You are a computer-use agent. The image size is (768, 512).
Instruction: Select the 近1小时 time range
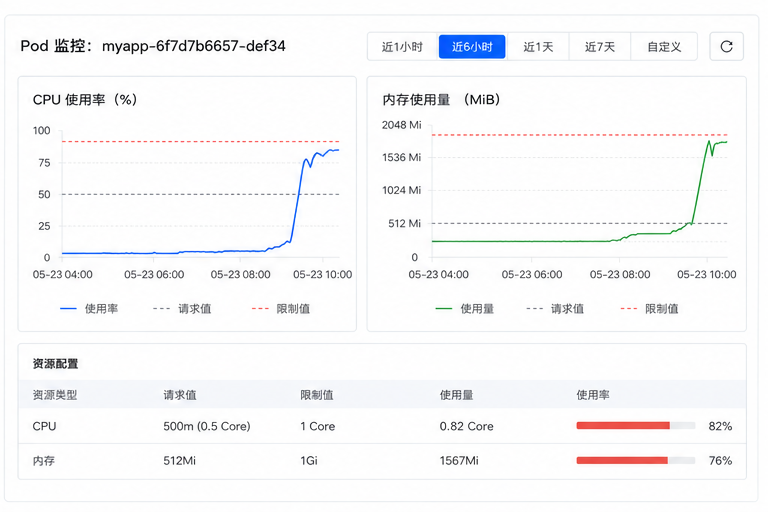point(402,47)
